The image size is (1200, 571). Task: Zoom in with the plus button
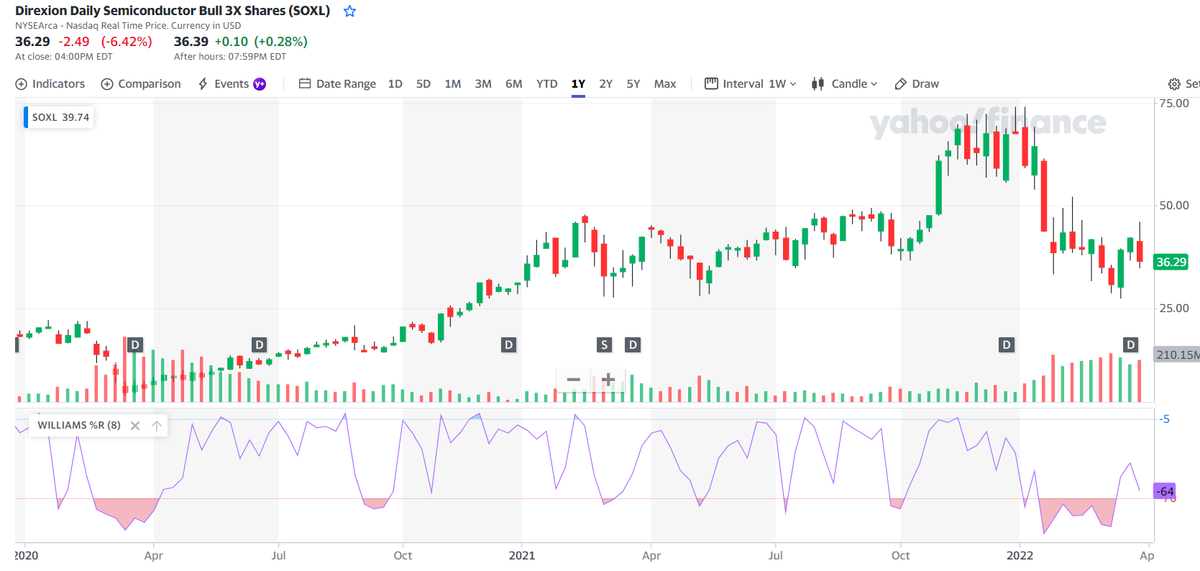[x=608, y=380]
